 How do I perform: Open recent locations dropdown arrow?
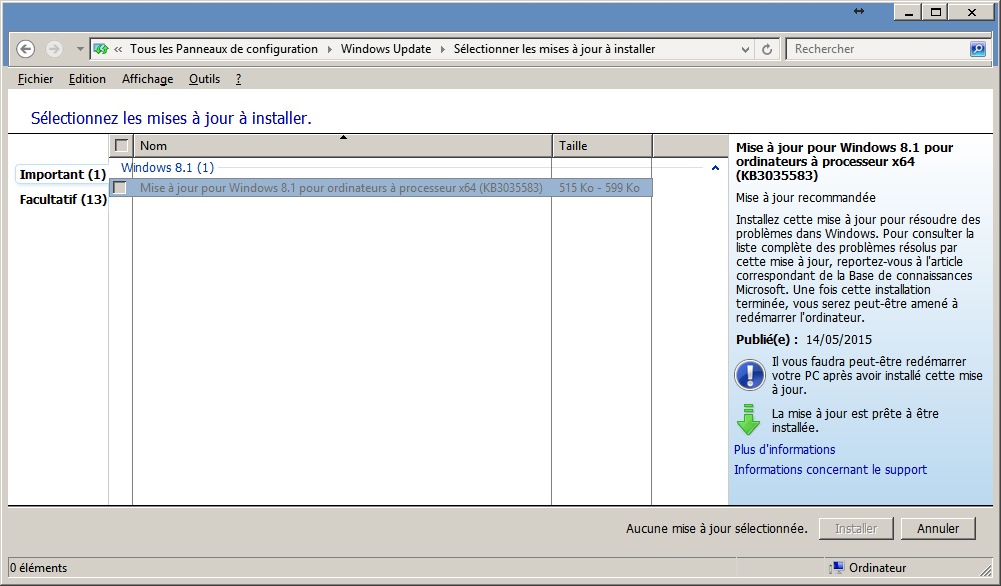[80, 49]
